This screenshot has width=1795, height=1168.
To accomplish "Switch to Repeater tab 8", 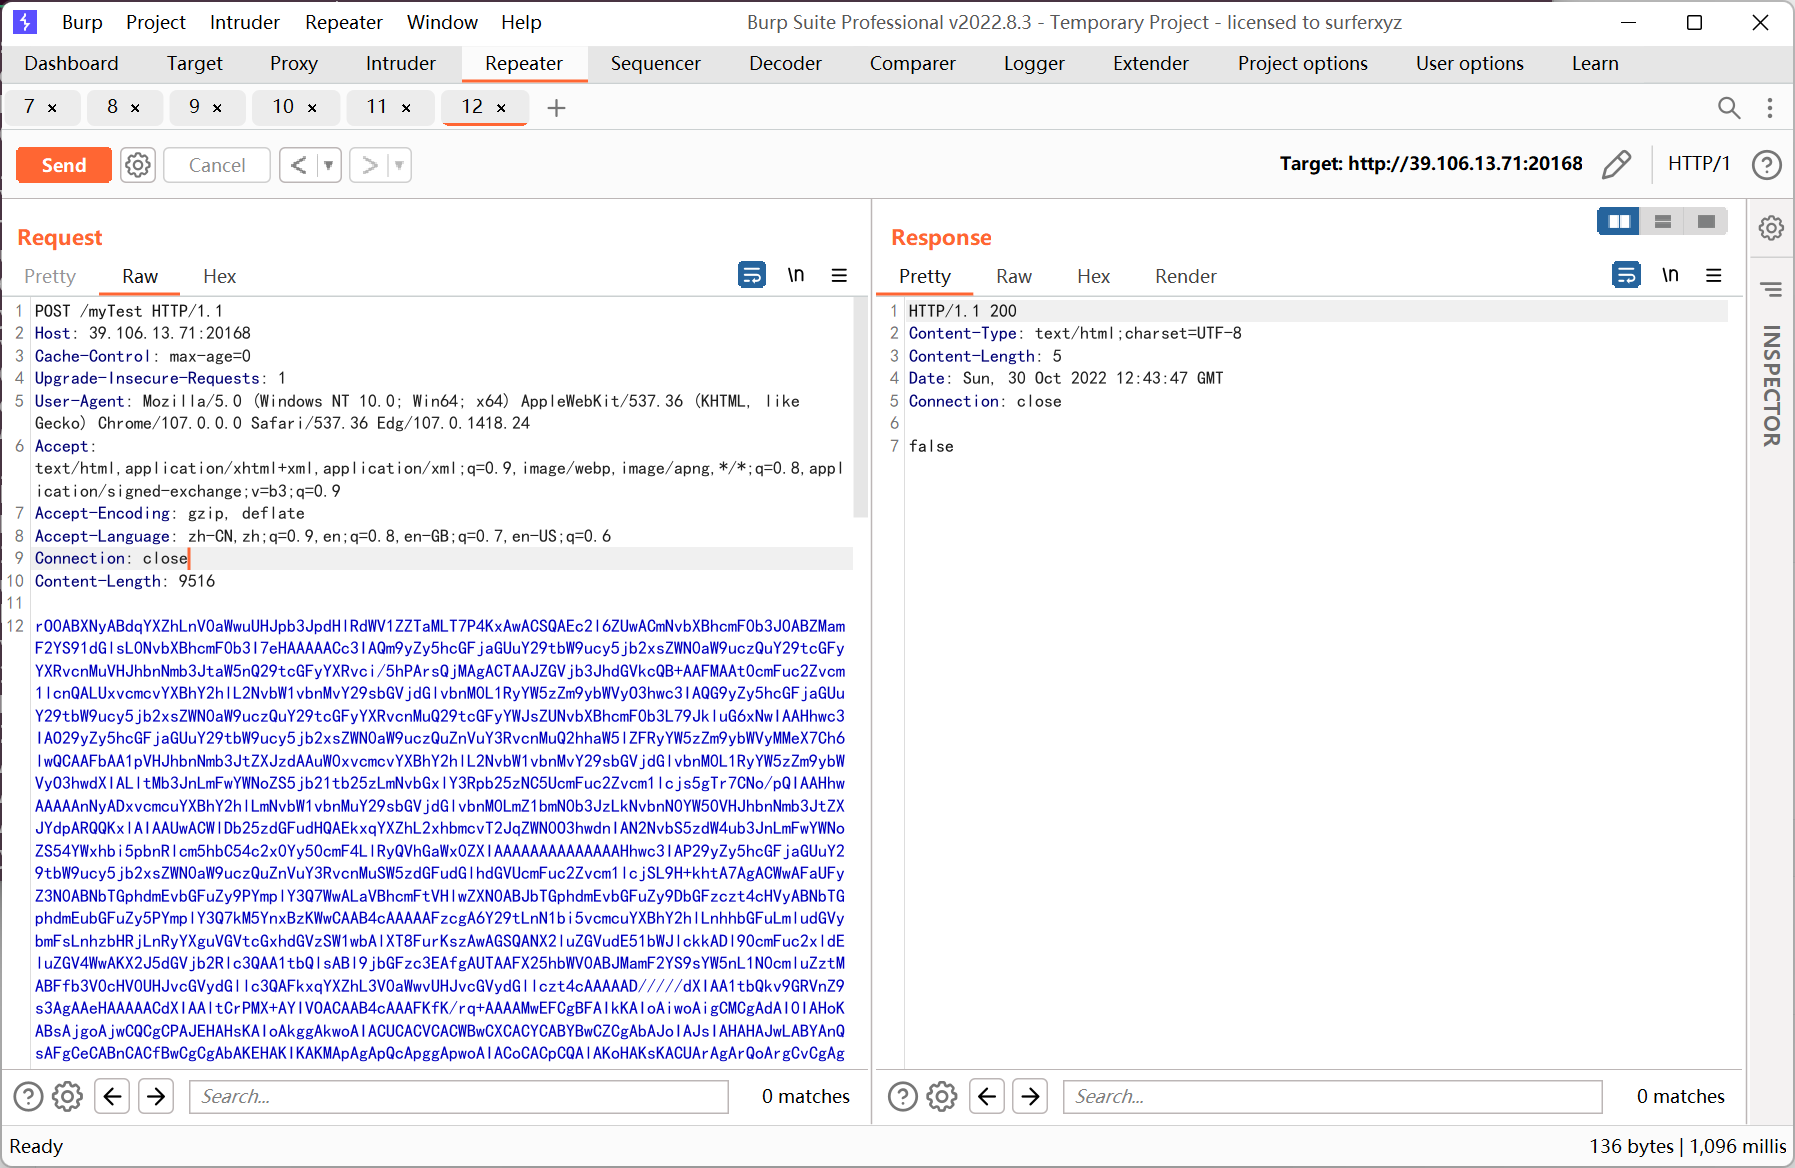I will (112, 107).
